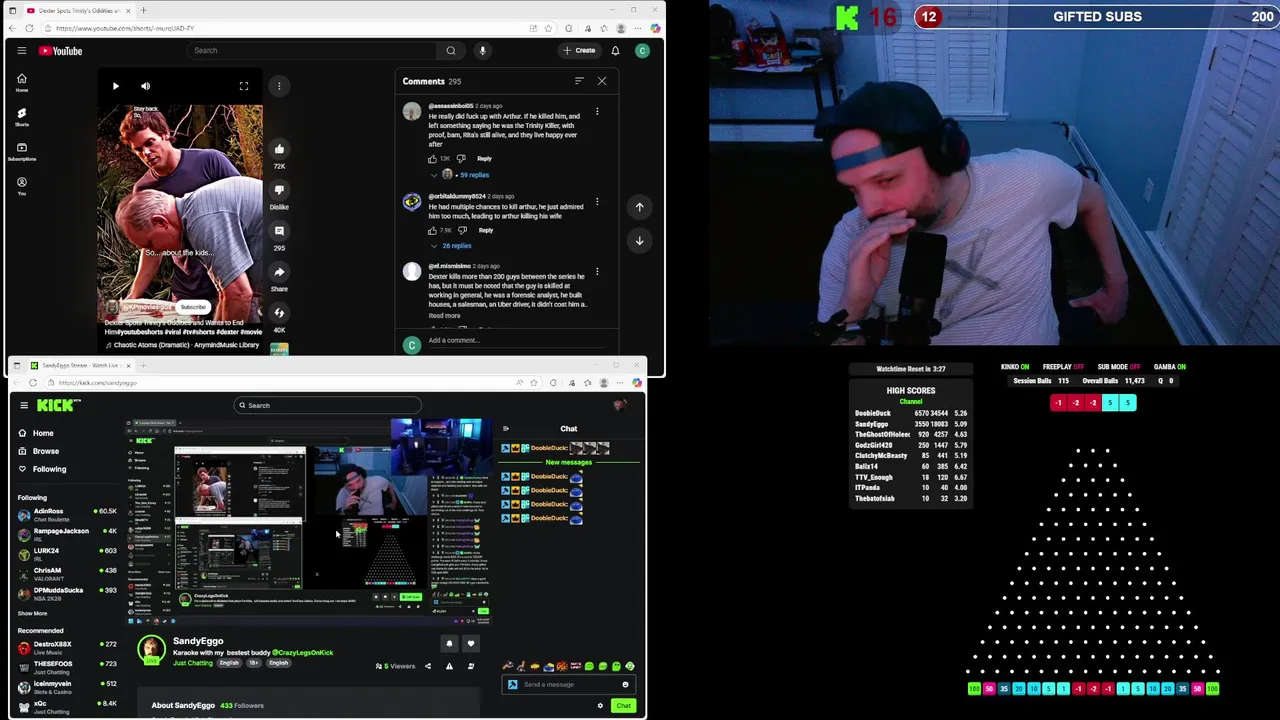Open options menu for orbitaldummy's comment
Screen dimensions: 1280x720
[597, 202]
